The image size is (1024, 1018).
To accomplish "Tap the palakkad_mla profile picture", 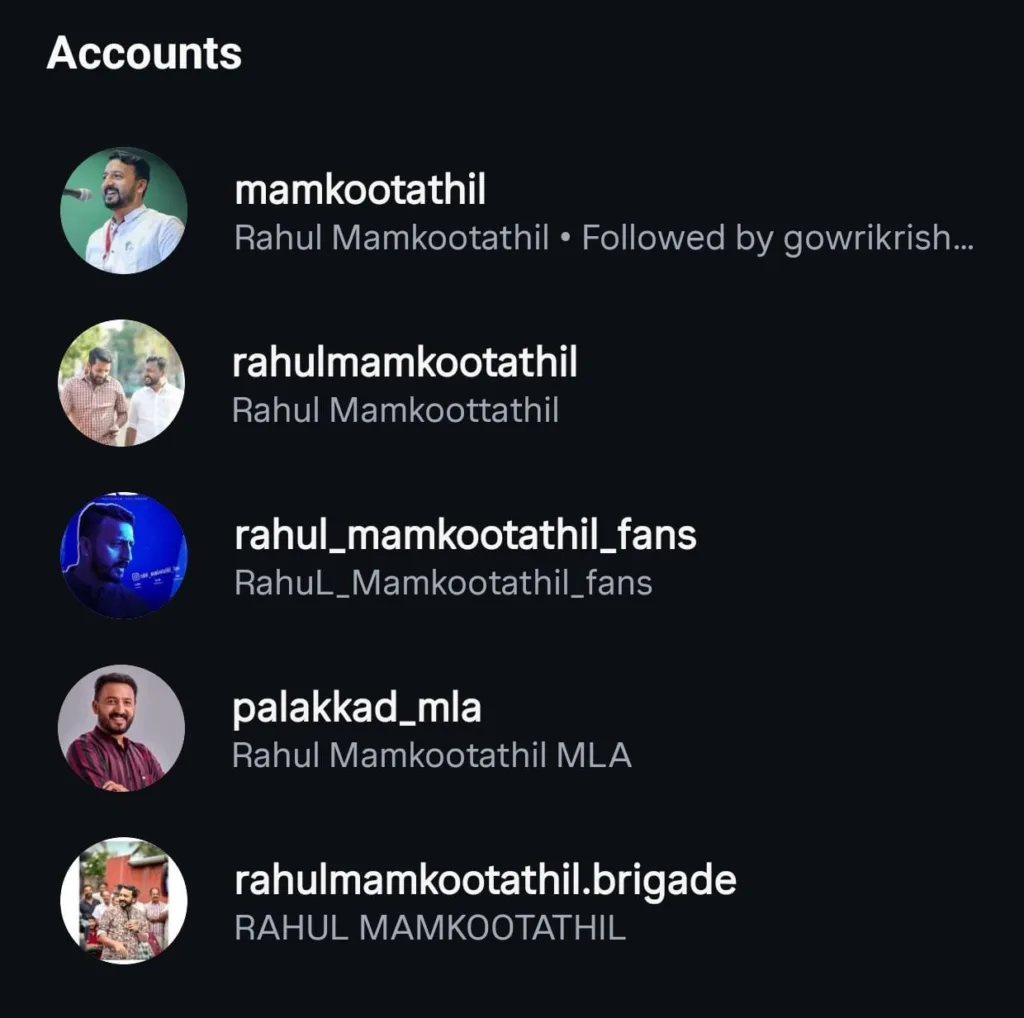I will pos(122,728).
